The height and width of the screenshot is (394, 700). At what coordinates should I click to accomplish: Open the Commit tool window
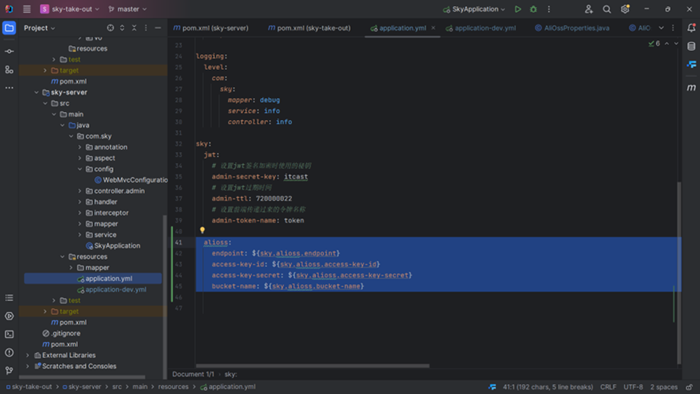click(x=9, y=51)
